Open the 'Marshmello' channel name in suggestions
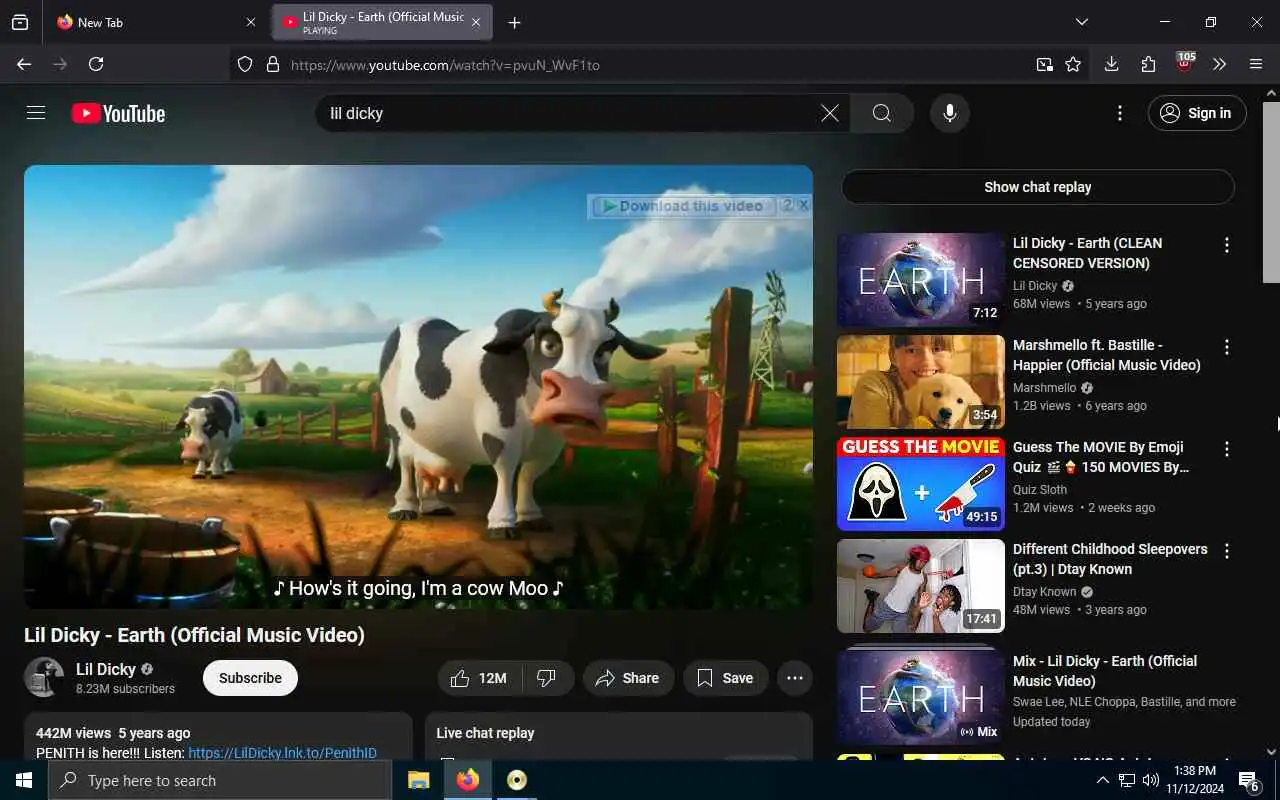The width and height of the screenshot is (1280, 800). pos(1045,388)
